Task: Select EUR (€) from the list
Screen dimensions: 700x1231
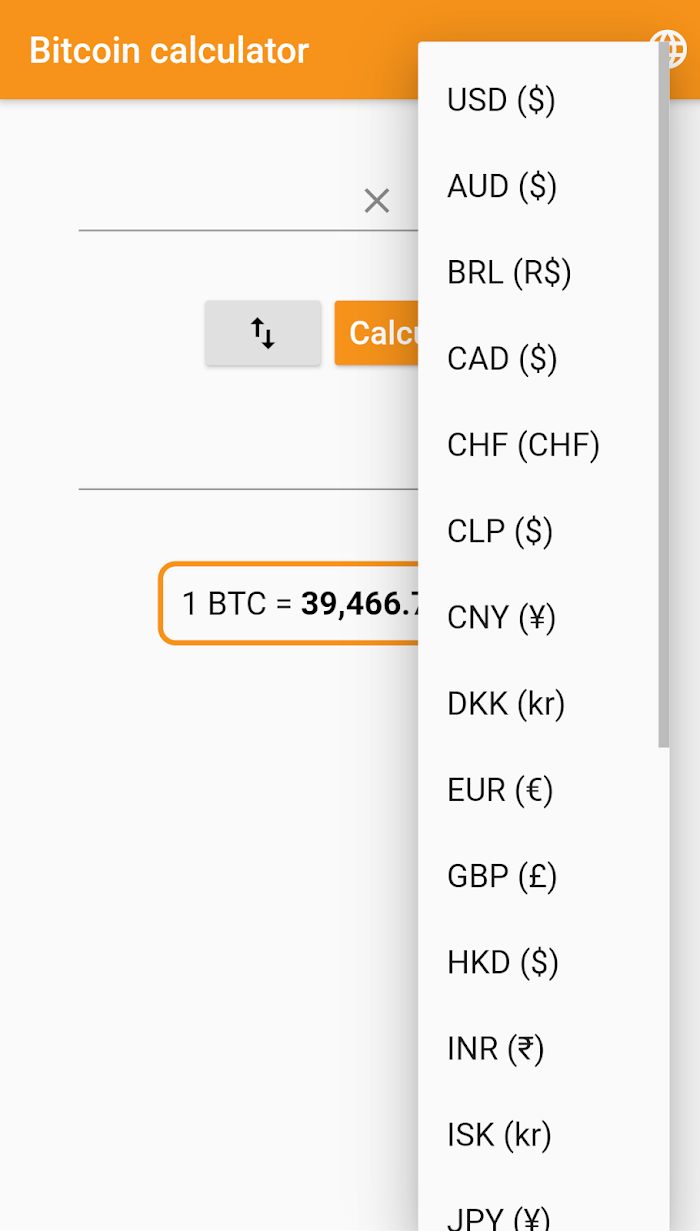Action: 500,790
